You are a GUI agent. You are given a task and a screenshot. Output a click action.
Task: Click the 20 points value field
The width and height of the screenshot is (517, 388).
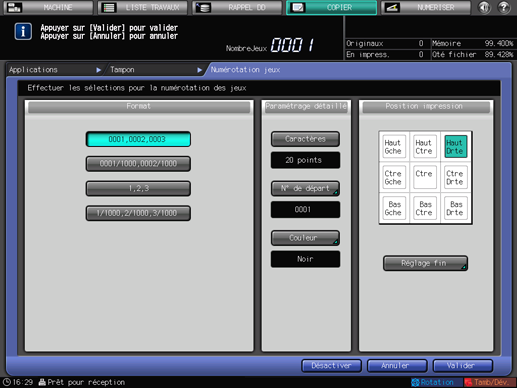pos(305,160)
